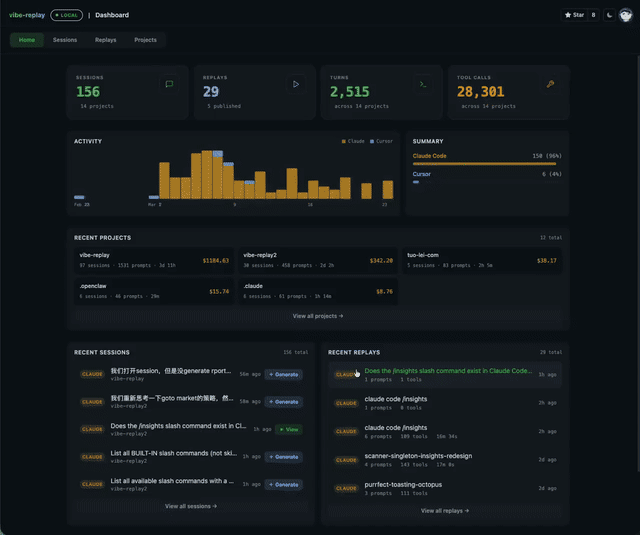Open claude code /insights replay with 0 tools
The height and width of the screenshot is (535, 640).
tap(445, 403)
